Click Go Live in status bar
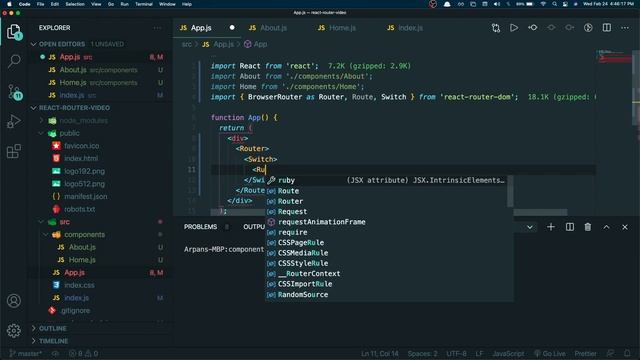This screenshot has height=360, width=640. coord(550,353)
